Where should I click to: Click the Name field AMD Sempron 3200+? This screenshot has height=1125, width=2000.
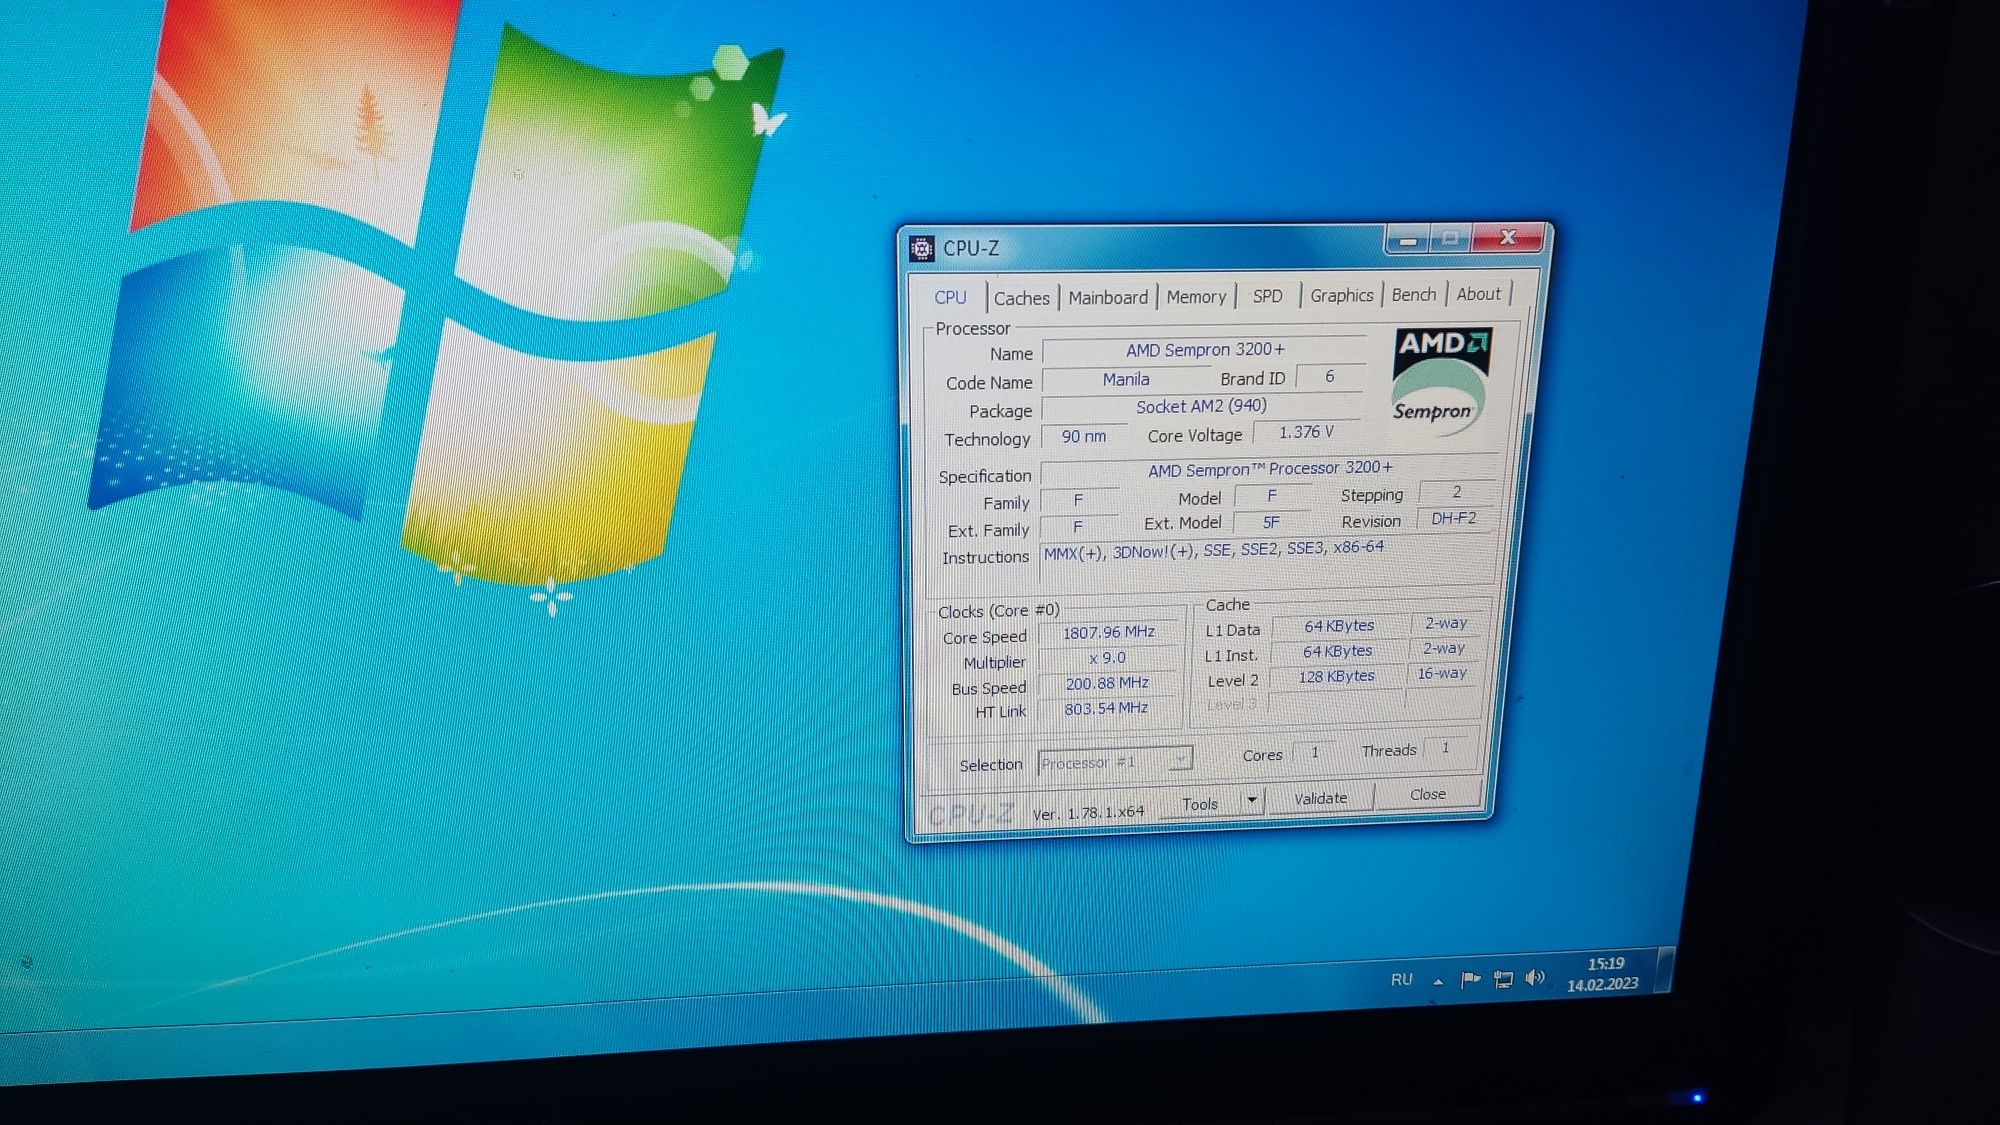click(1204, 350)
